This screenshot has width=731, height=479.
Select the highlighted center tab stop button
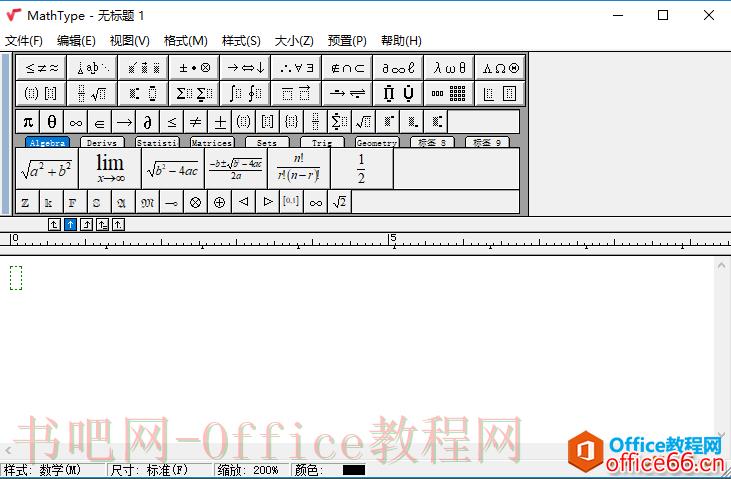(x=70, y=225)
